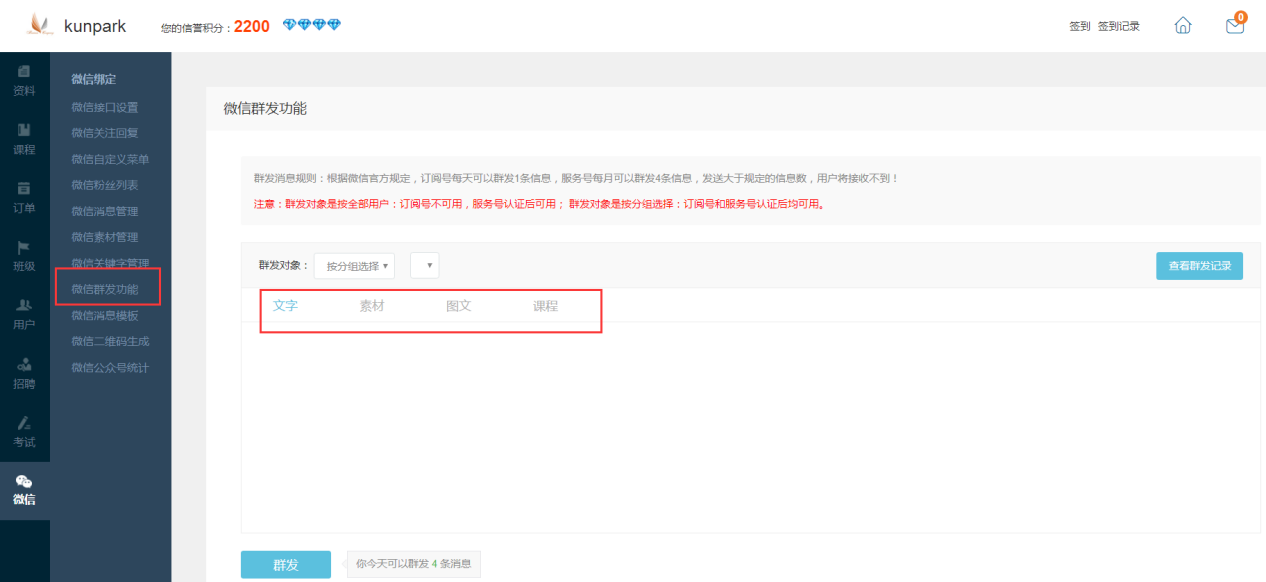Open 微信接口设置 menu item
This screenshot has width=1266, height=582.
pyautogui.click(x=105, y=107)
